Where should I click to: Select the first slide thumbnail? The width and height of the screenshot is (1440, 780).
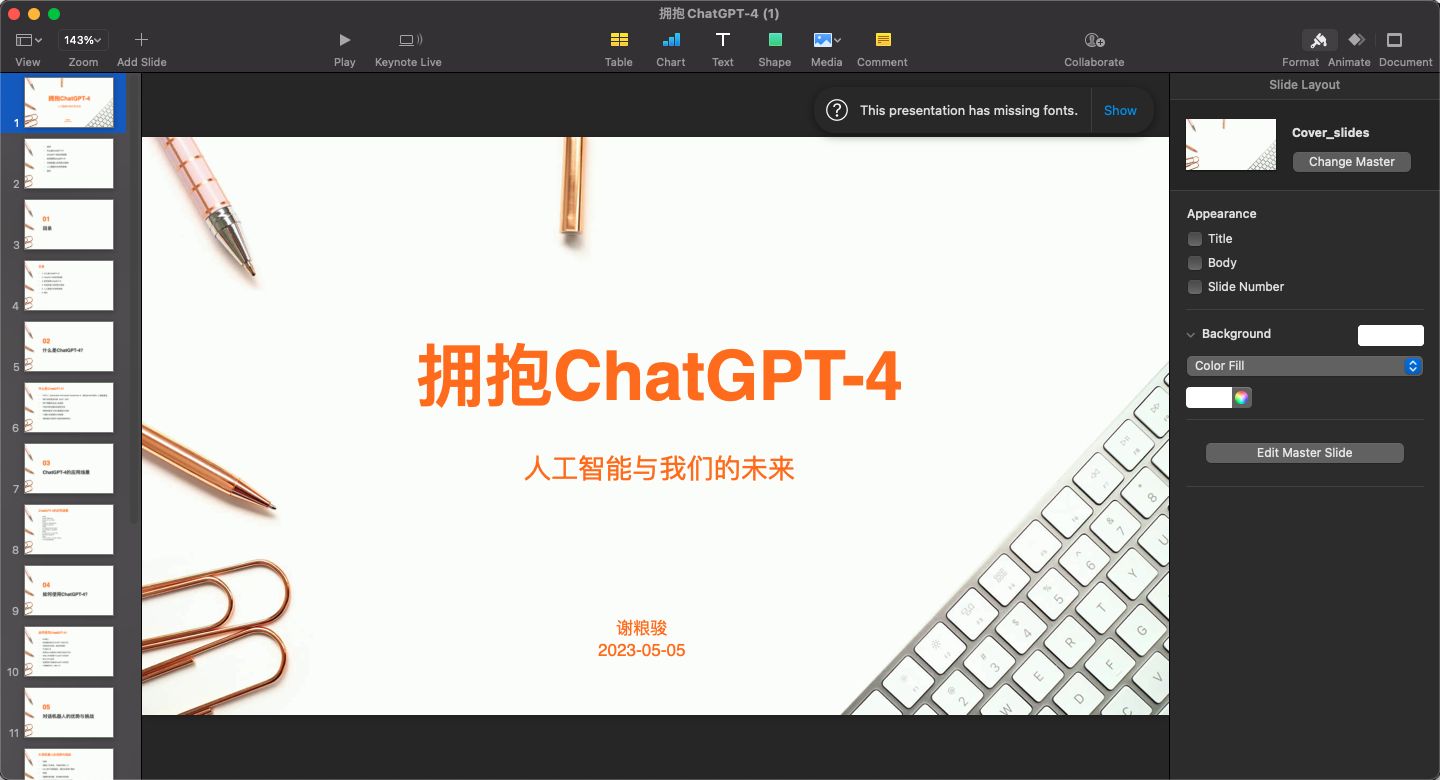point(67,102)
